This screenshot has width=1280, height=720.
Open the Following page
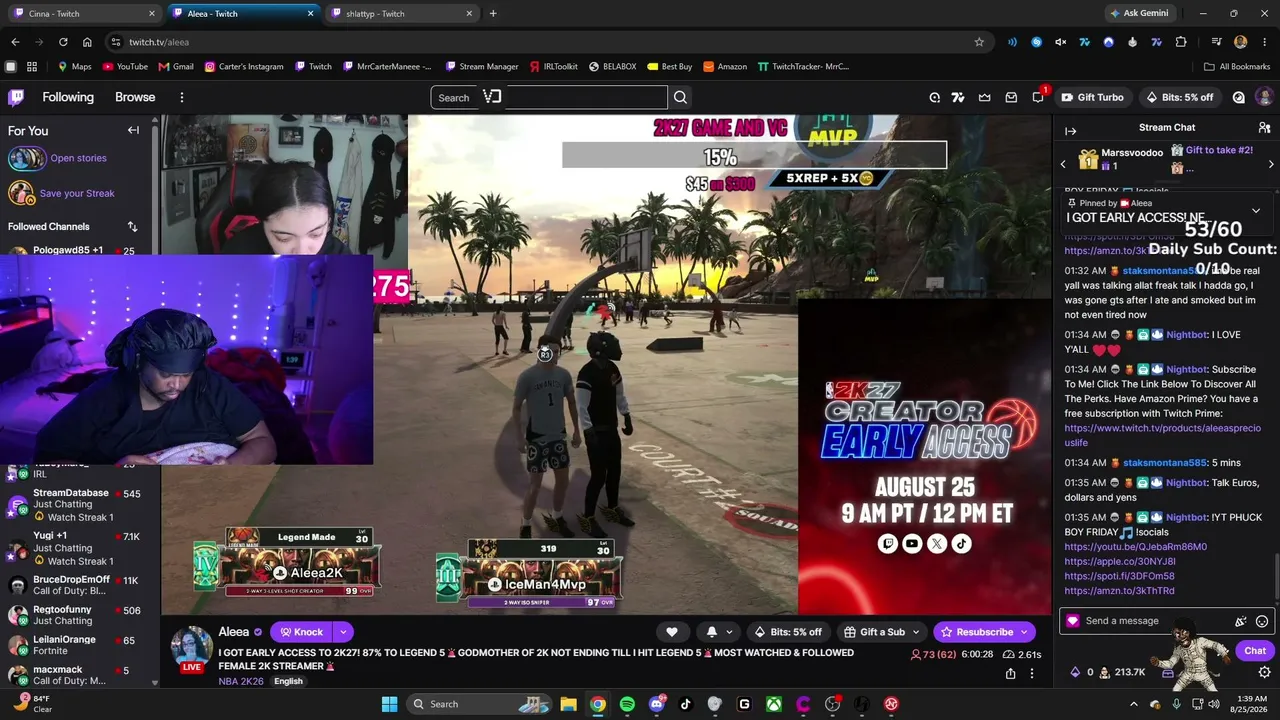point(68,97)
